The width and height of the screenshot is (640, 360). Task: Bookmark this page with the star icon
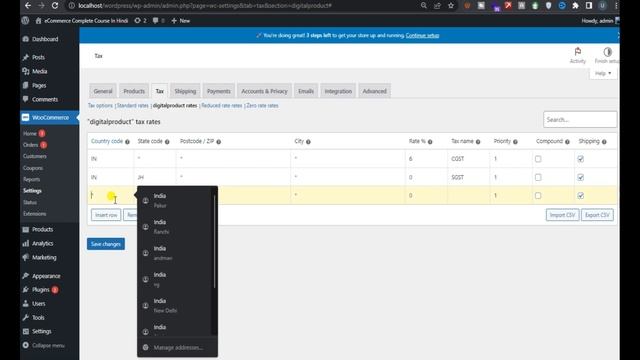click(x=451, y=6)
